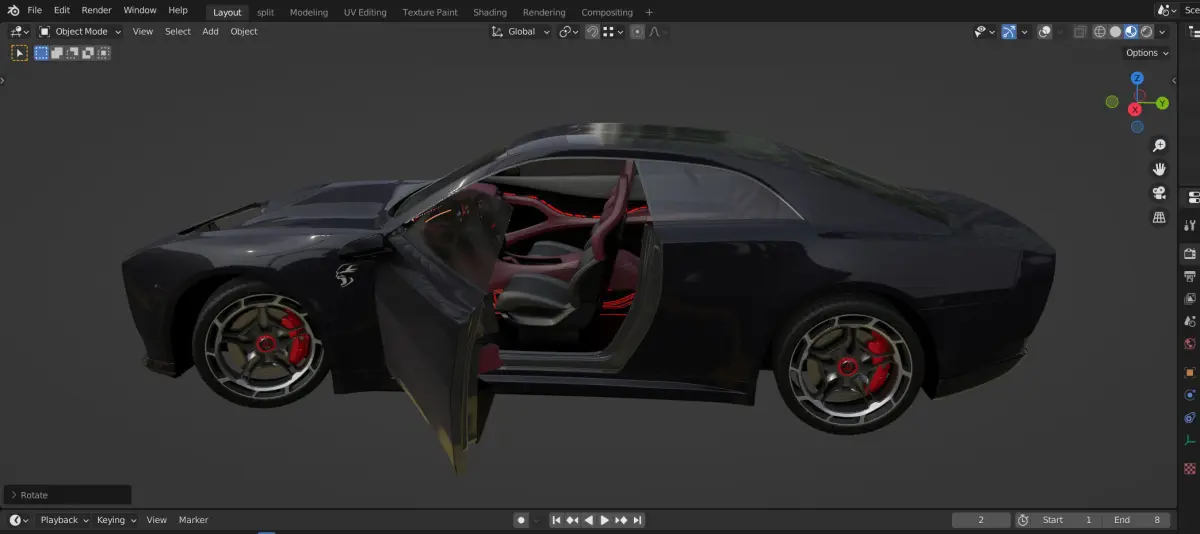Click the hand pan view icon
Screen dimensions: 1200x534
coord(1159,169)
